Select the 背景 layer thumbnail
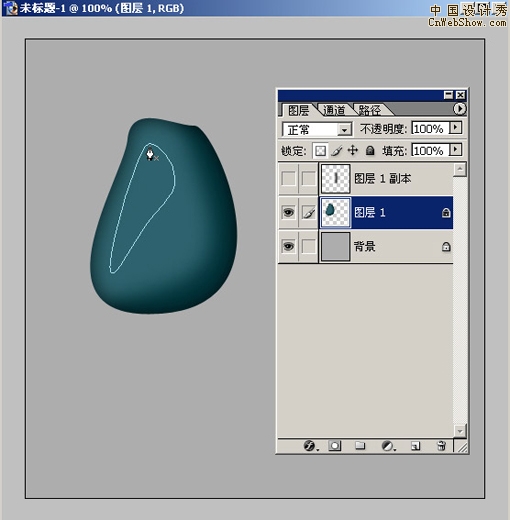Image resolution: width=510 pixels, height=520 pixels. coord(335,246)
